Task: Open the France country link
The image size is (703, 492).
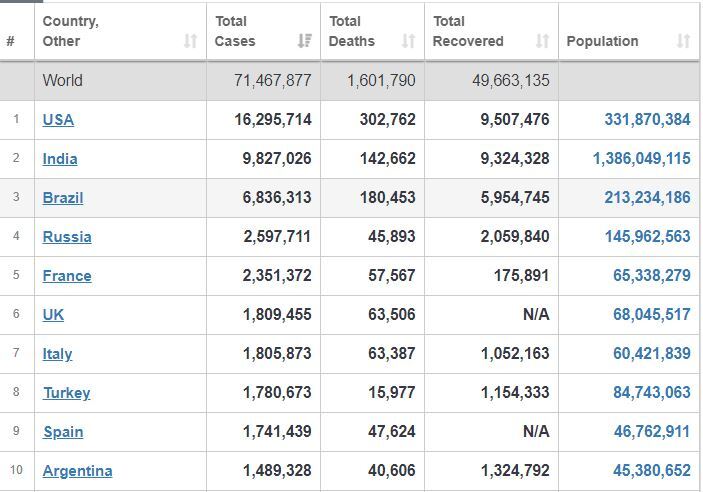Action: (x=67, y=276)
